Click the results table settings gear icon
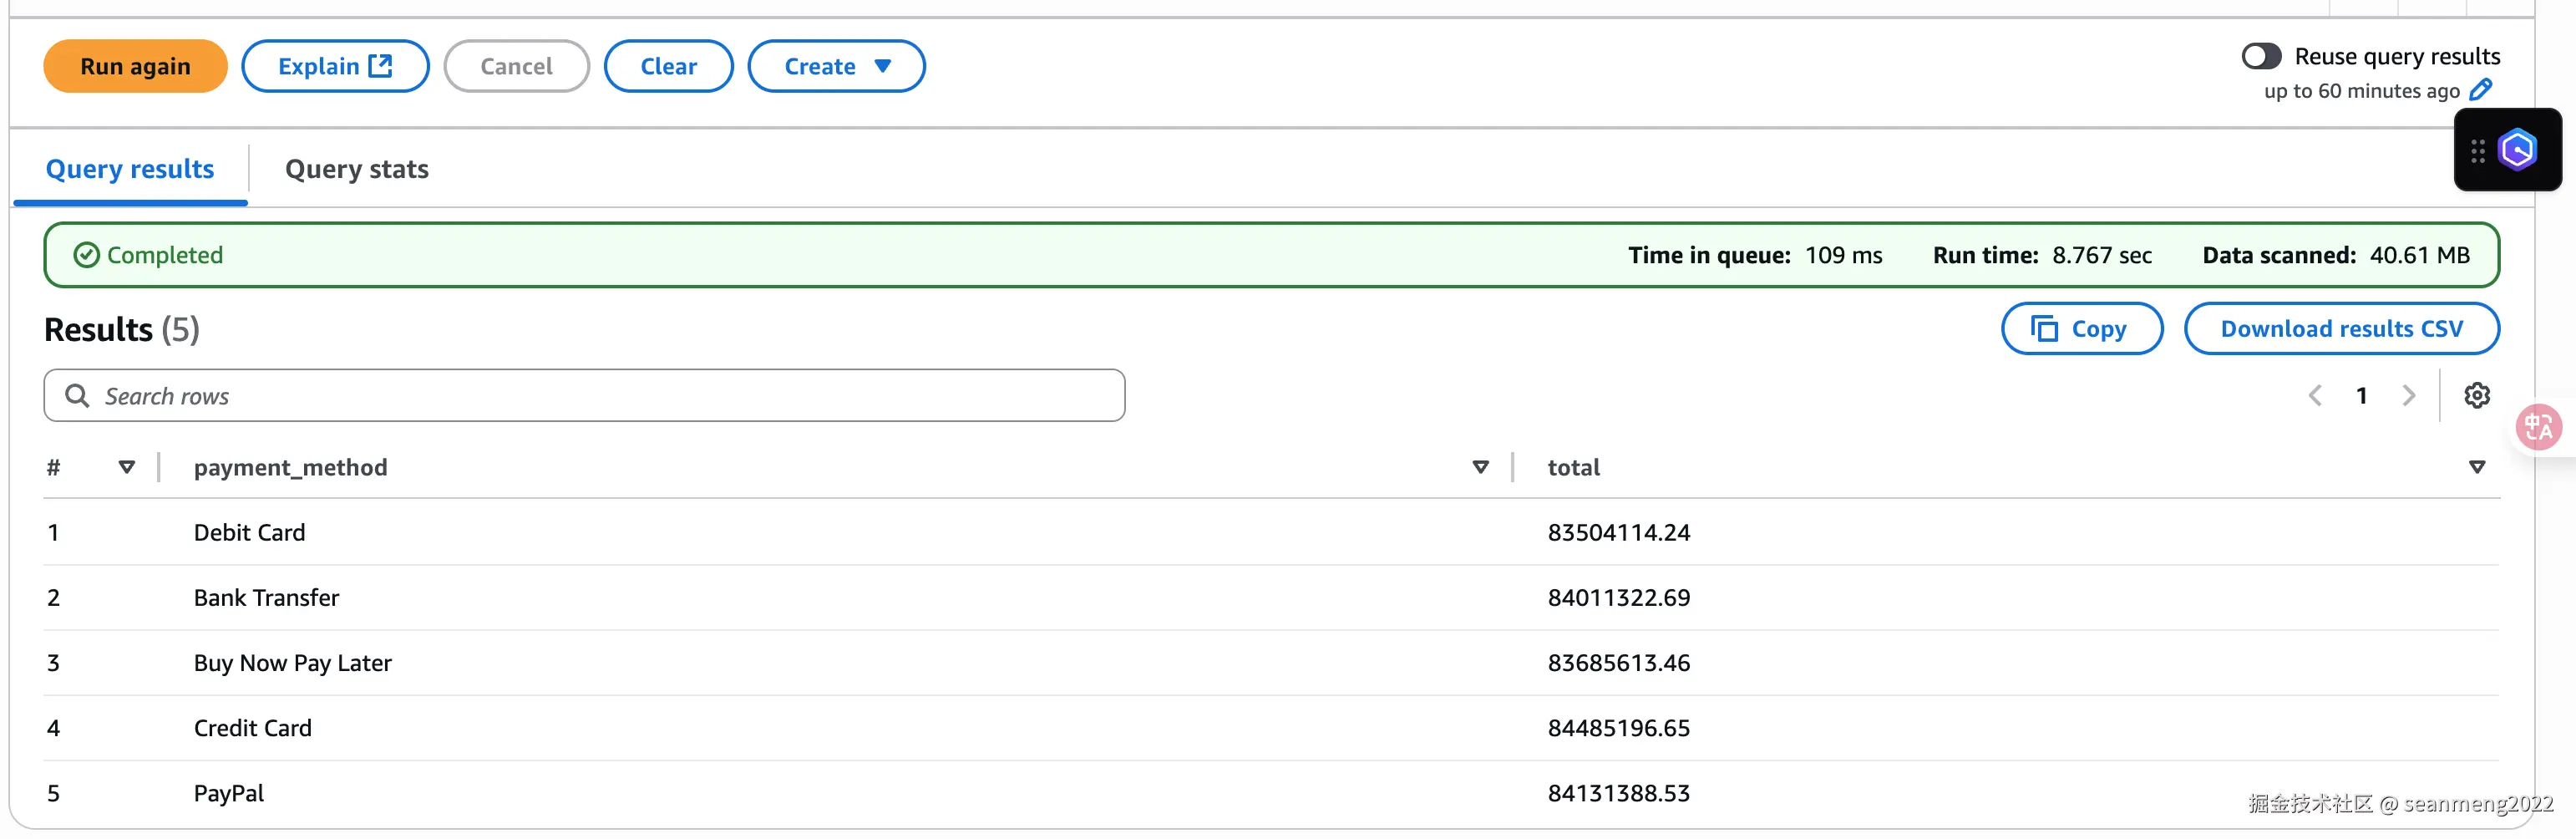The height and width of the screenshot is (839, 2576). (2476, 396)
